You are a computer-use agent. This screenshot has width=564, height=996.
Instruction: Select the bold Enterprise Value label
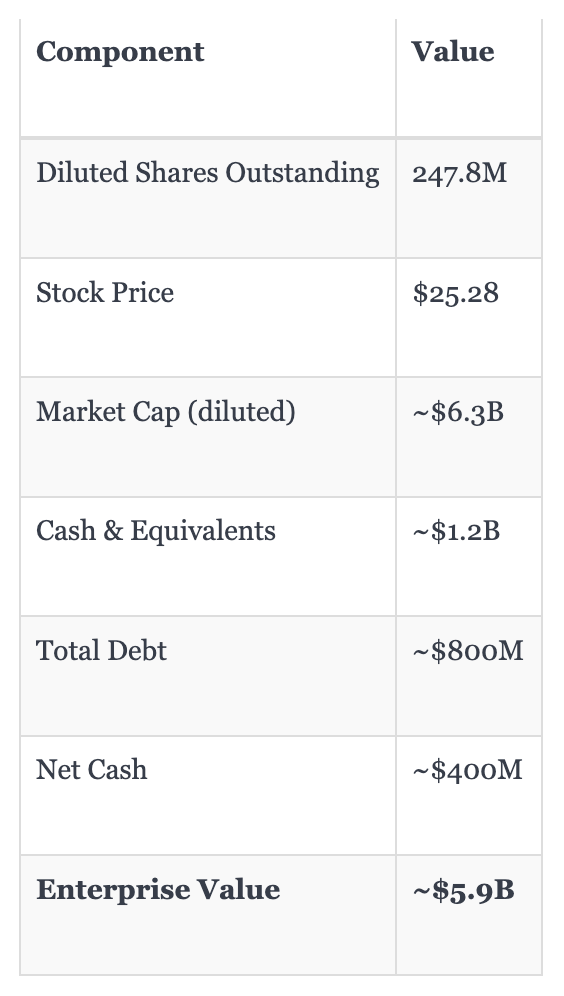pos(158,889)
